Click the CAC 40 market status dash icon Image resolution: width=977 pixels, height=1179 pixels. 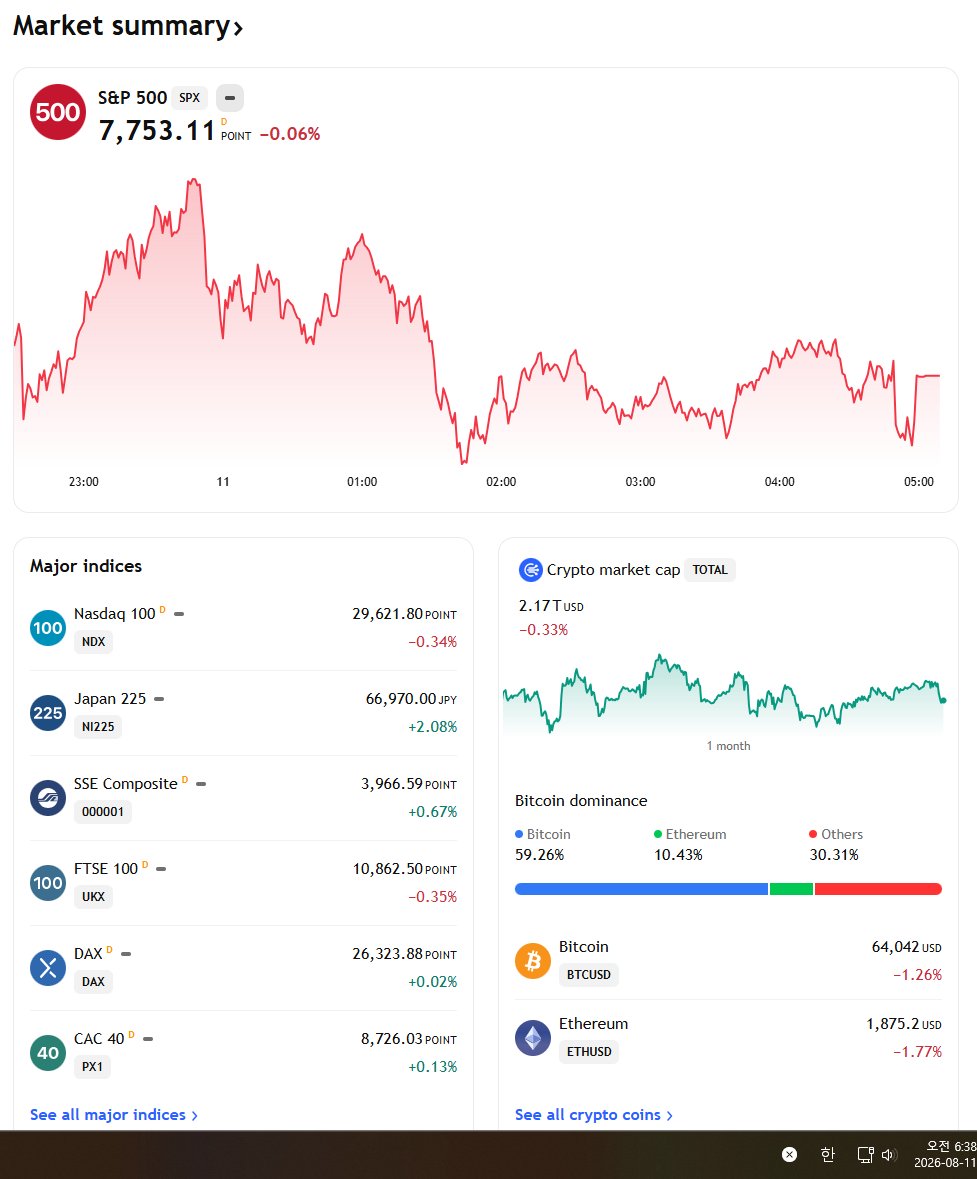click(x=148, y=1039)
